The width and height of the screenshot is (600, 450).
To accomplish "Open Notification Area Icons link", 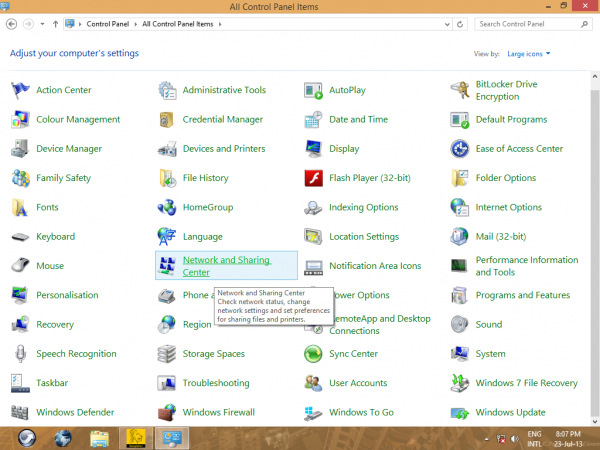I will coord(375,266).
